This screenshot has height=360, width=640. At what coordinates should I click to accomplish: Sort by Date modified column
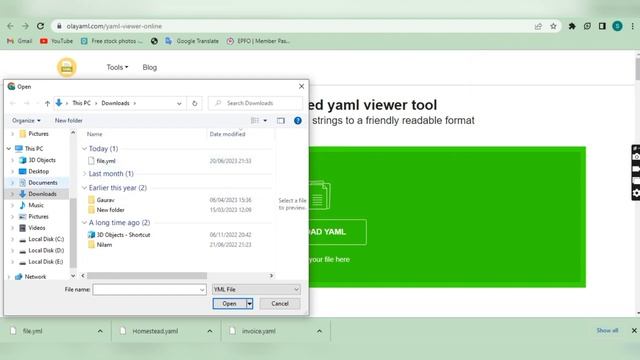(x=227, y=134)
